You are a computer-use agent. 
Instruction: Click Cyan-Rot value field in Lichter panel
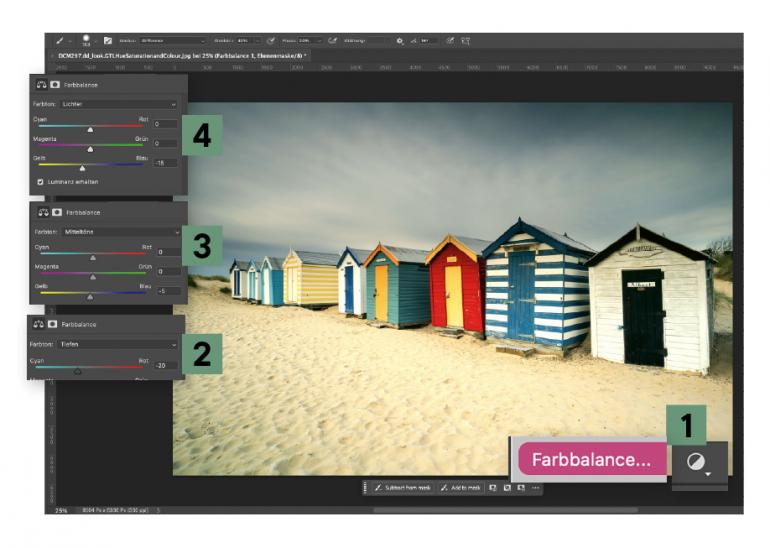coord(165,124)
